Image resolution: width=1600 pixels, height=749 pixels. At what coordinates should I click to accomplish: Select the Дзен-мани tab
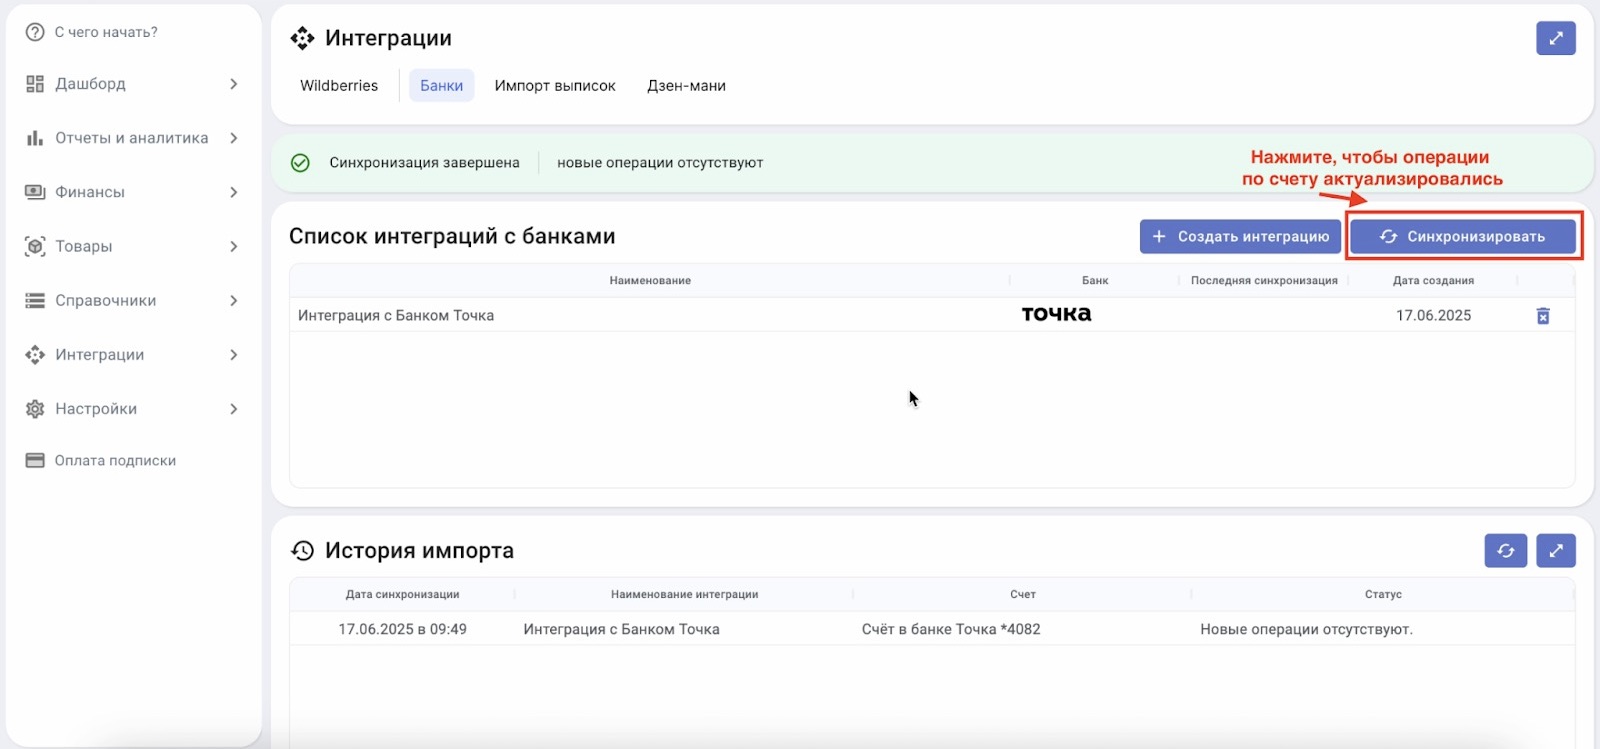[686, 86]
